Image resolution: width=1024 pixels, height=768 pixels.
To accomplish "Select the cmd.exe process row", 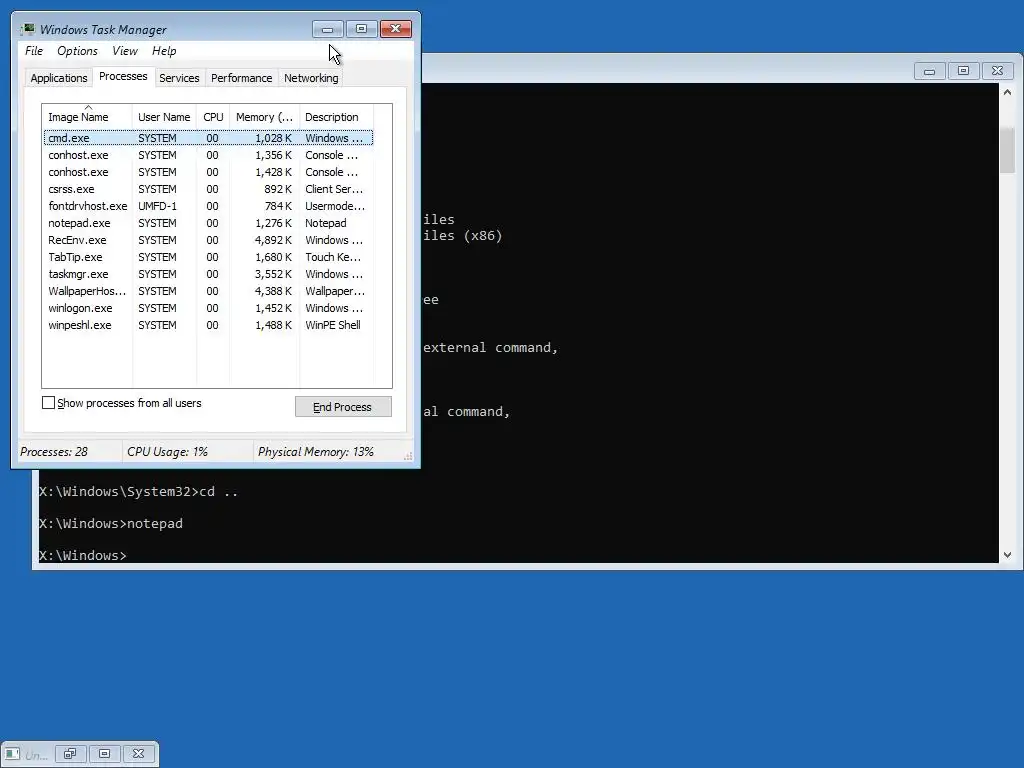I will tap(208, 138).
